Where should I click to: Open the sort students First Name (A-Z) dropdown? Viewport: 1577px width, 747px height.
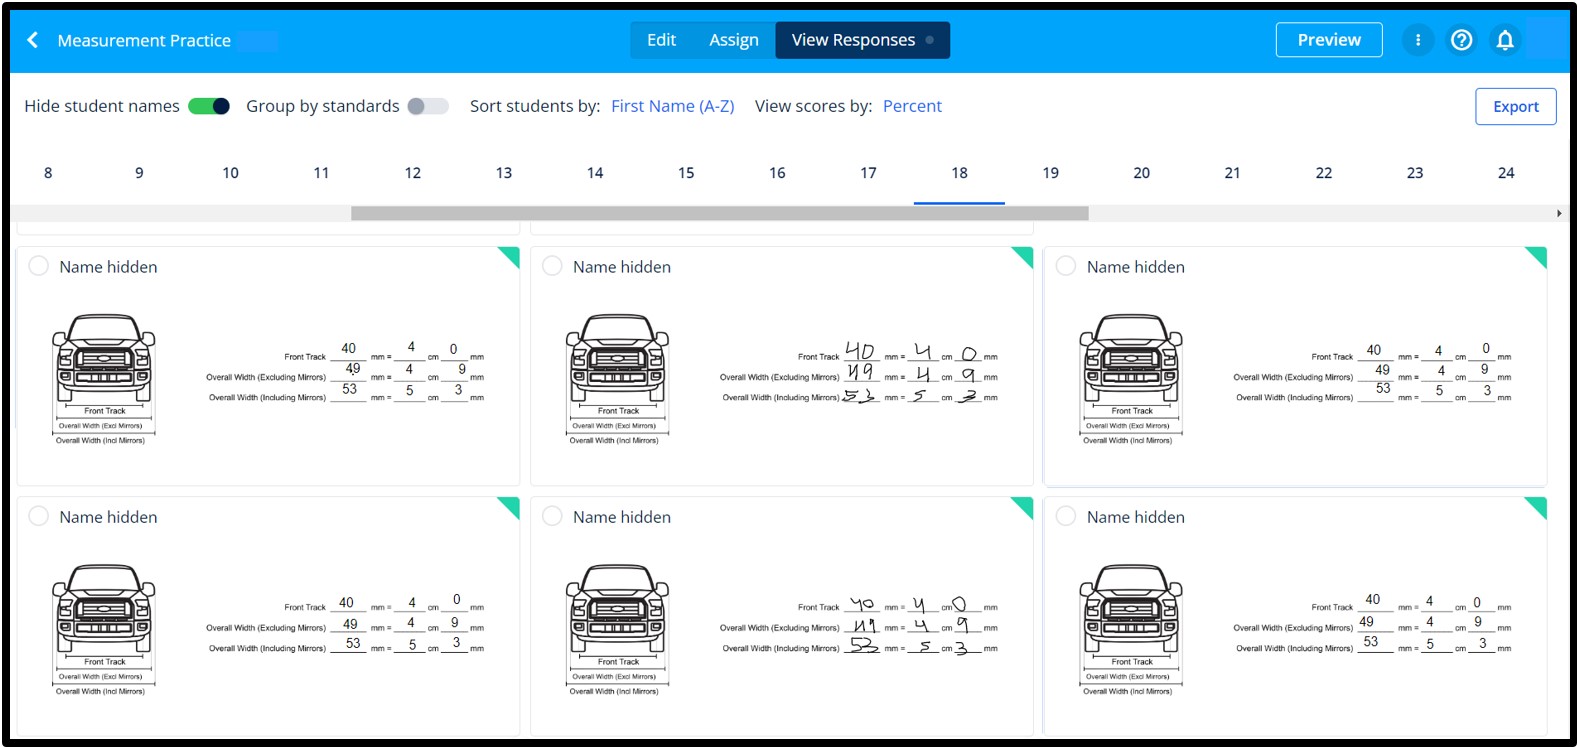pos(672,106)
